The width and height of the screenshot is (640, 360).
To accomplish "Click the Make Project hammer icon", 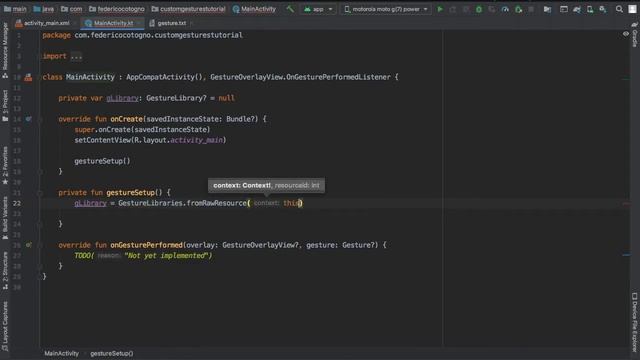I will [290, 9].
